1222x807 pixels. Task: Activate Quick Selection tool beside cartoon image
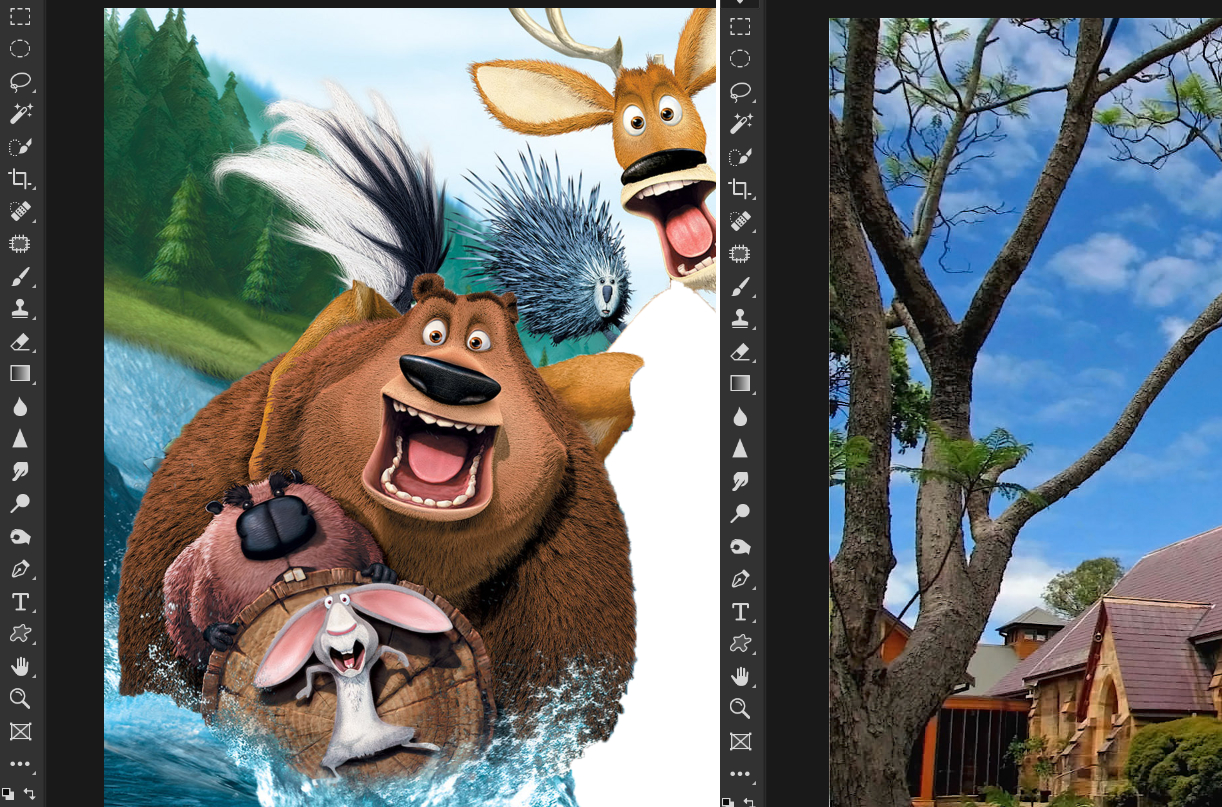pyautogui.click(x=20, y=147)
